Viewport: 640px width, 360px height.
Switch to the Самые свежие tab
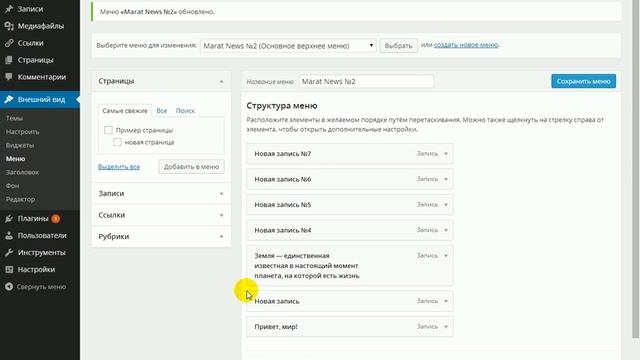tap(124, 111)
